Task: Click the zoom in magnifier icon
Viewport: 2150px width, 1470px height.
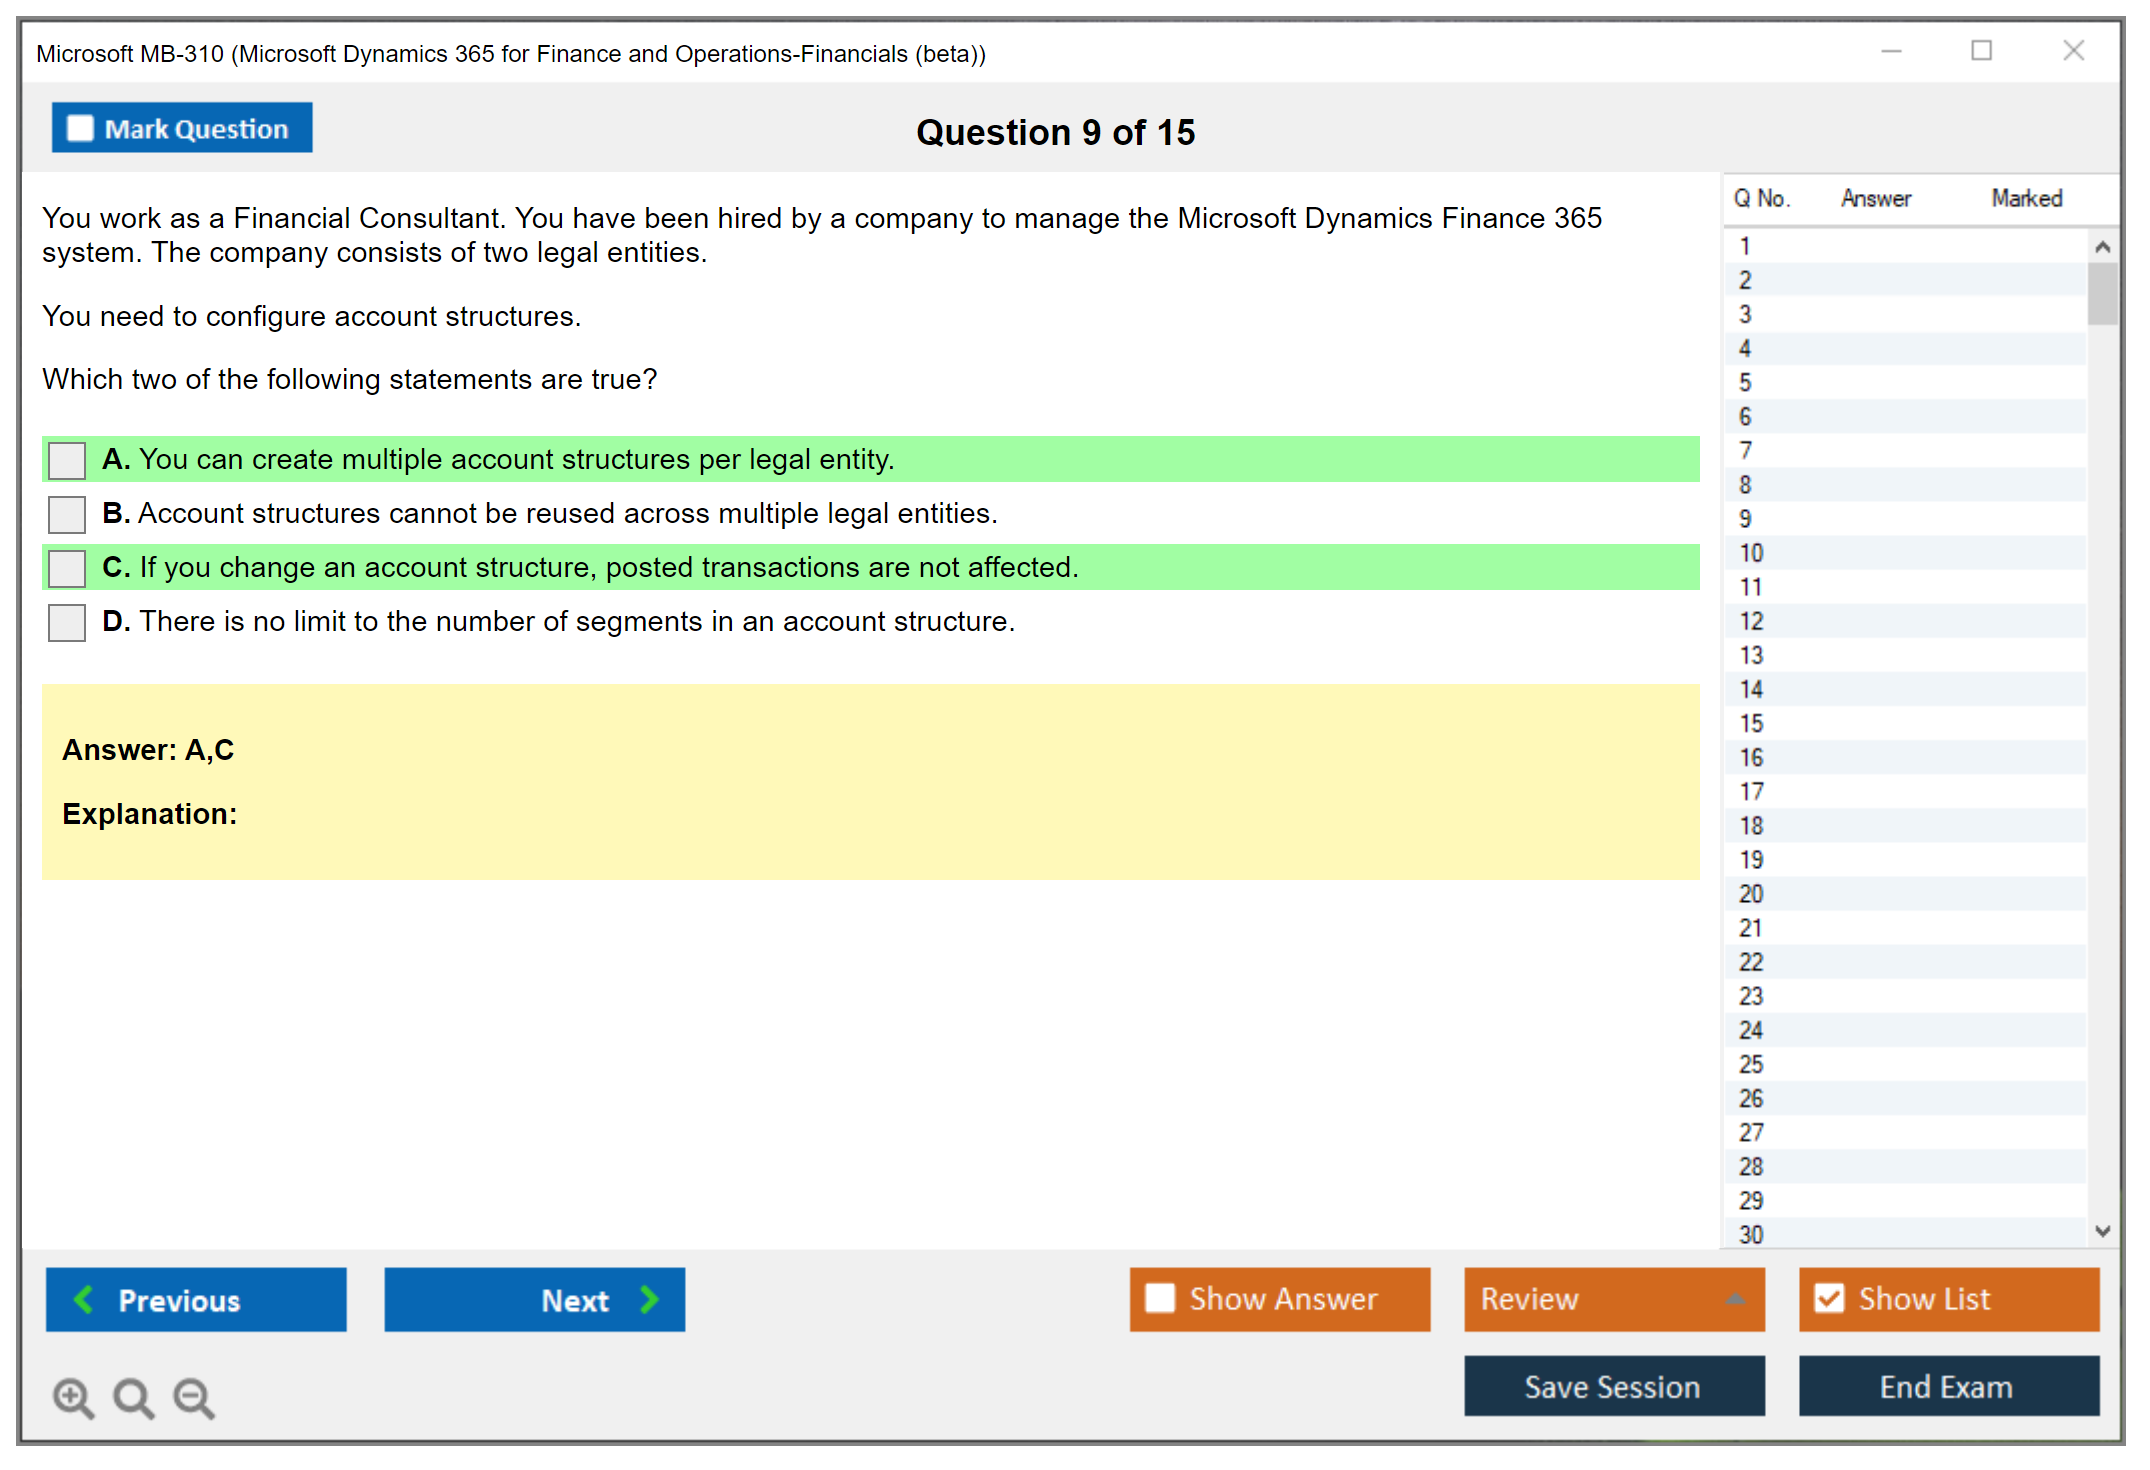Action: click(x=73, y=1397)
